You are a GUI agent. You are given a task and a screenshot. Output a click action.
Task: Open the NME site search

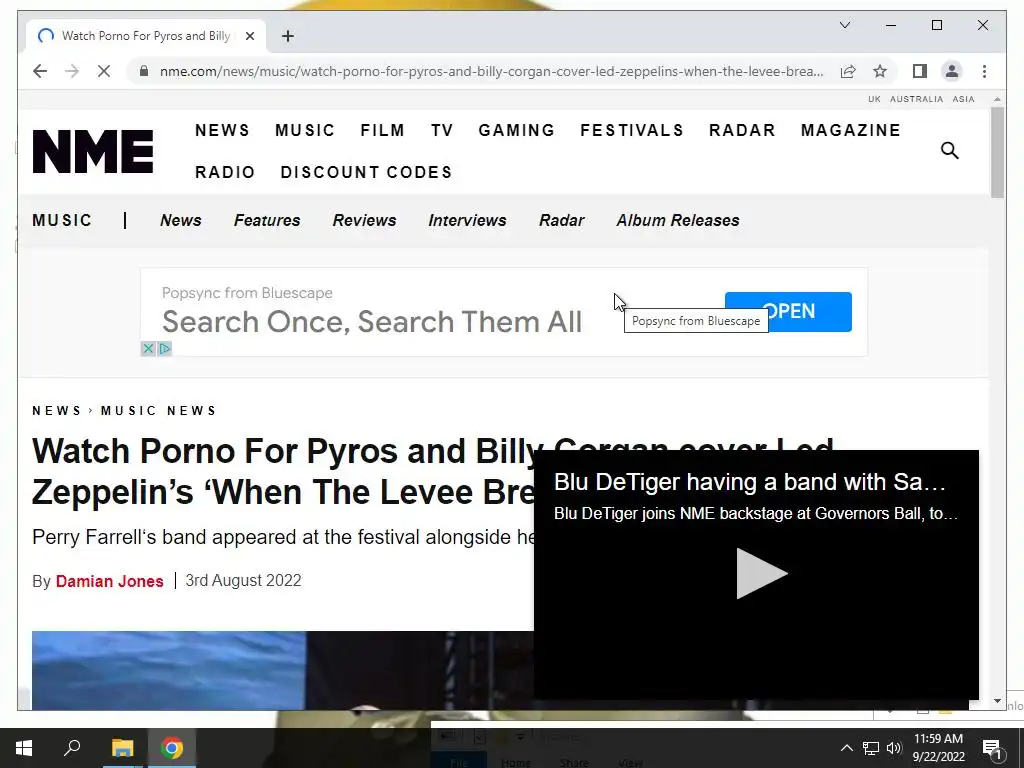pyautogui.click(x=950, y=151)
